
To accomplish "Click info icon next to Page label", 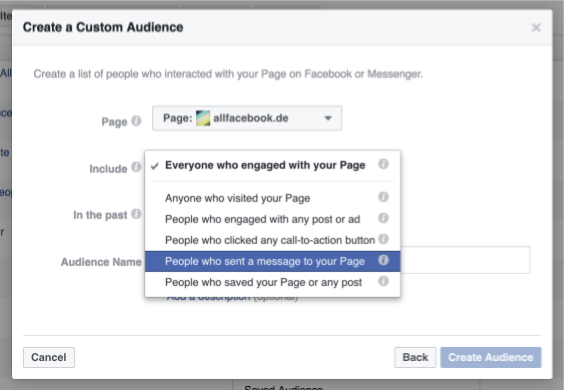I will (136, 121).
